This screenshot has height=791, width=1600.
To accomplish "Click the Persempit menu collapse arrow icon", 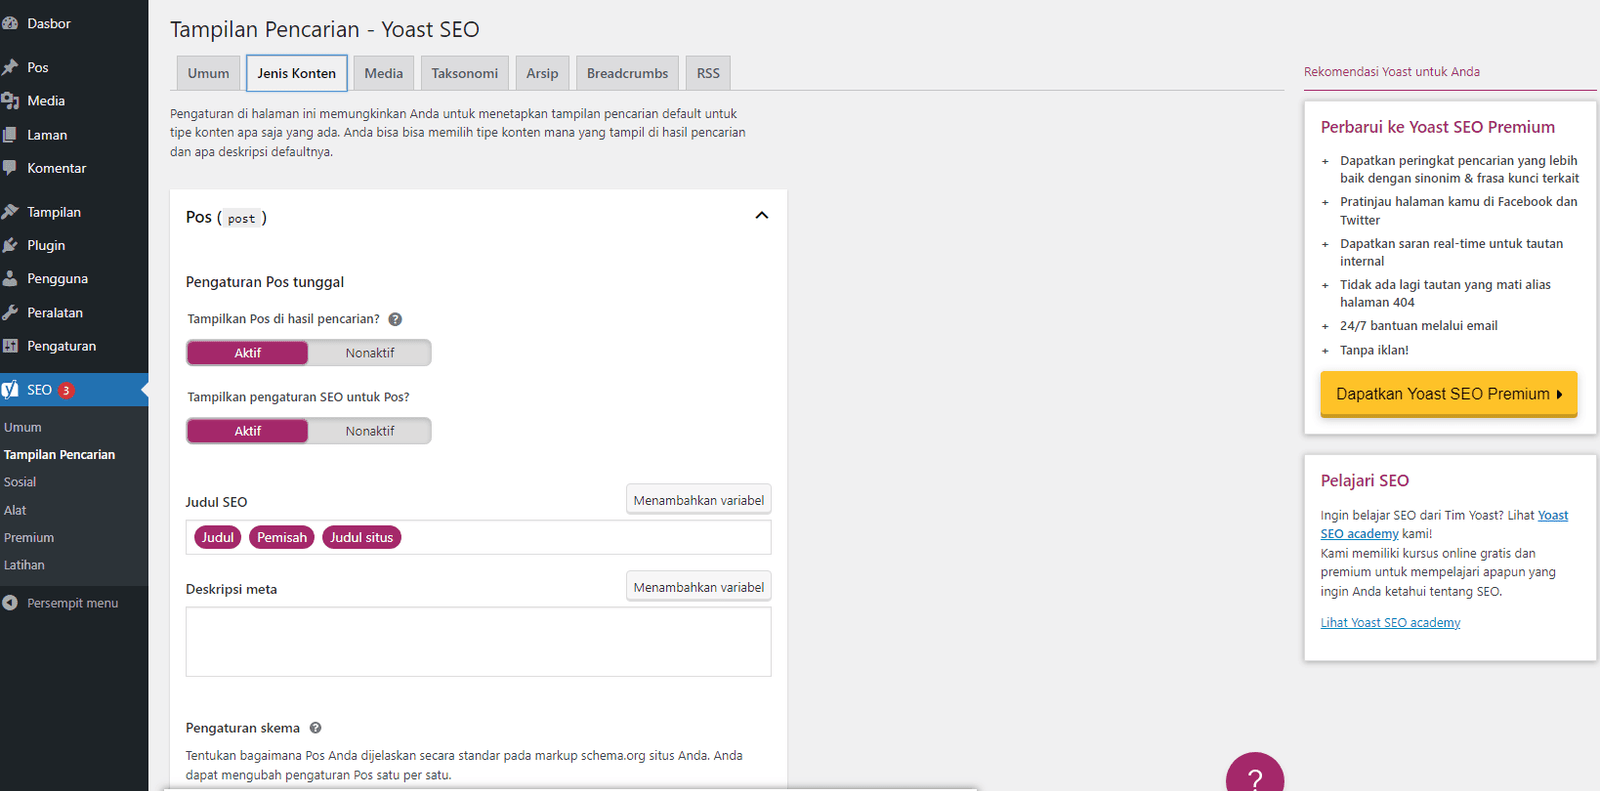I will pos(10,603).
